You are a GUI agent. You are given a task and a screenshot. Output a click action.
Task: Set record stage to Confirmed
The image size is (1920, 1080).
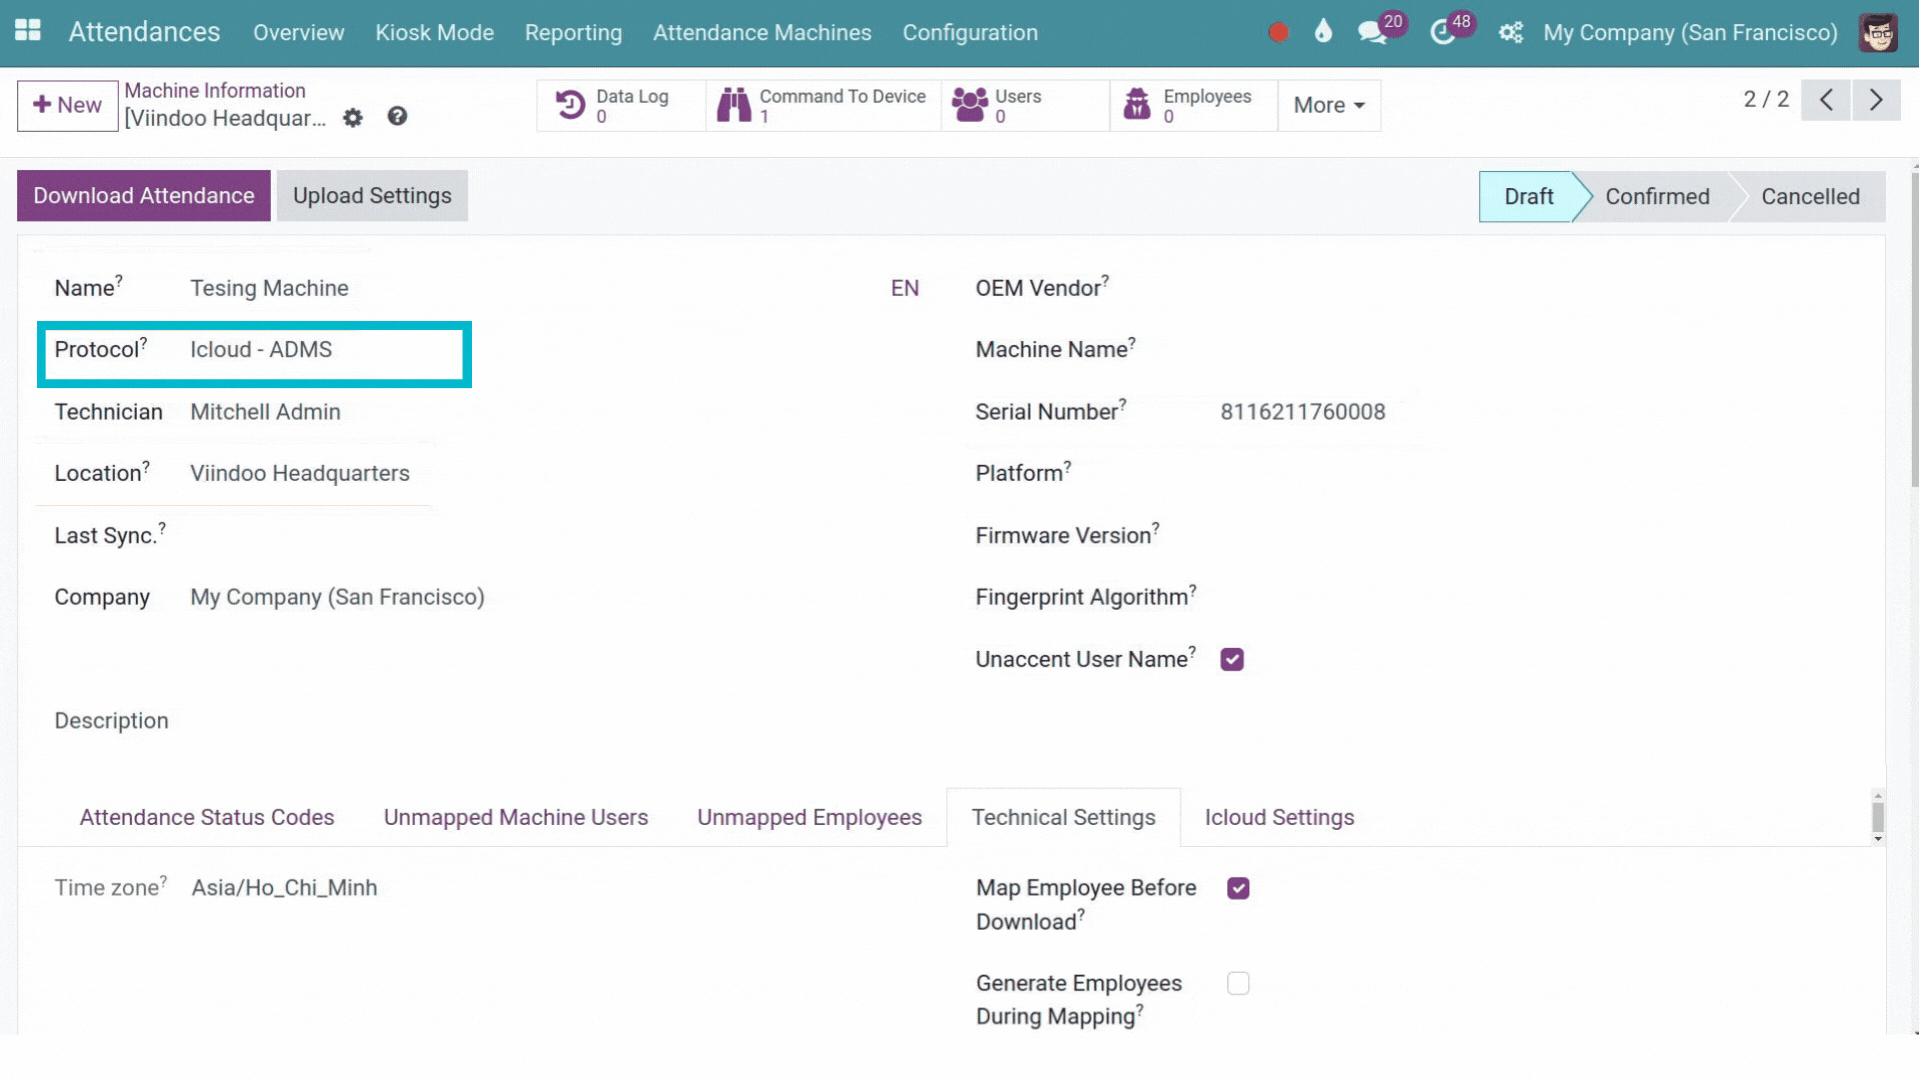(1656, 196)
